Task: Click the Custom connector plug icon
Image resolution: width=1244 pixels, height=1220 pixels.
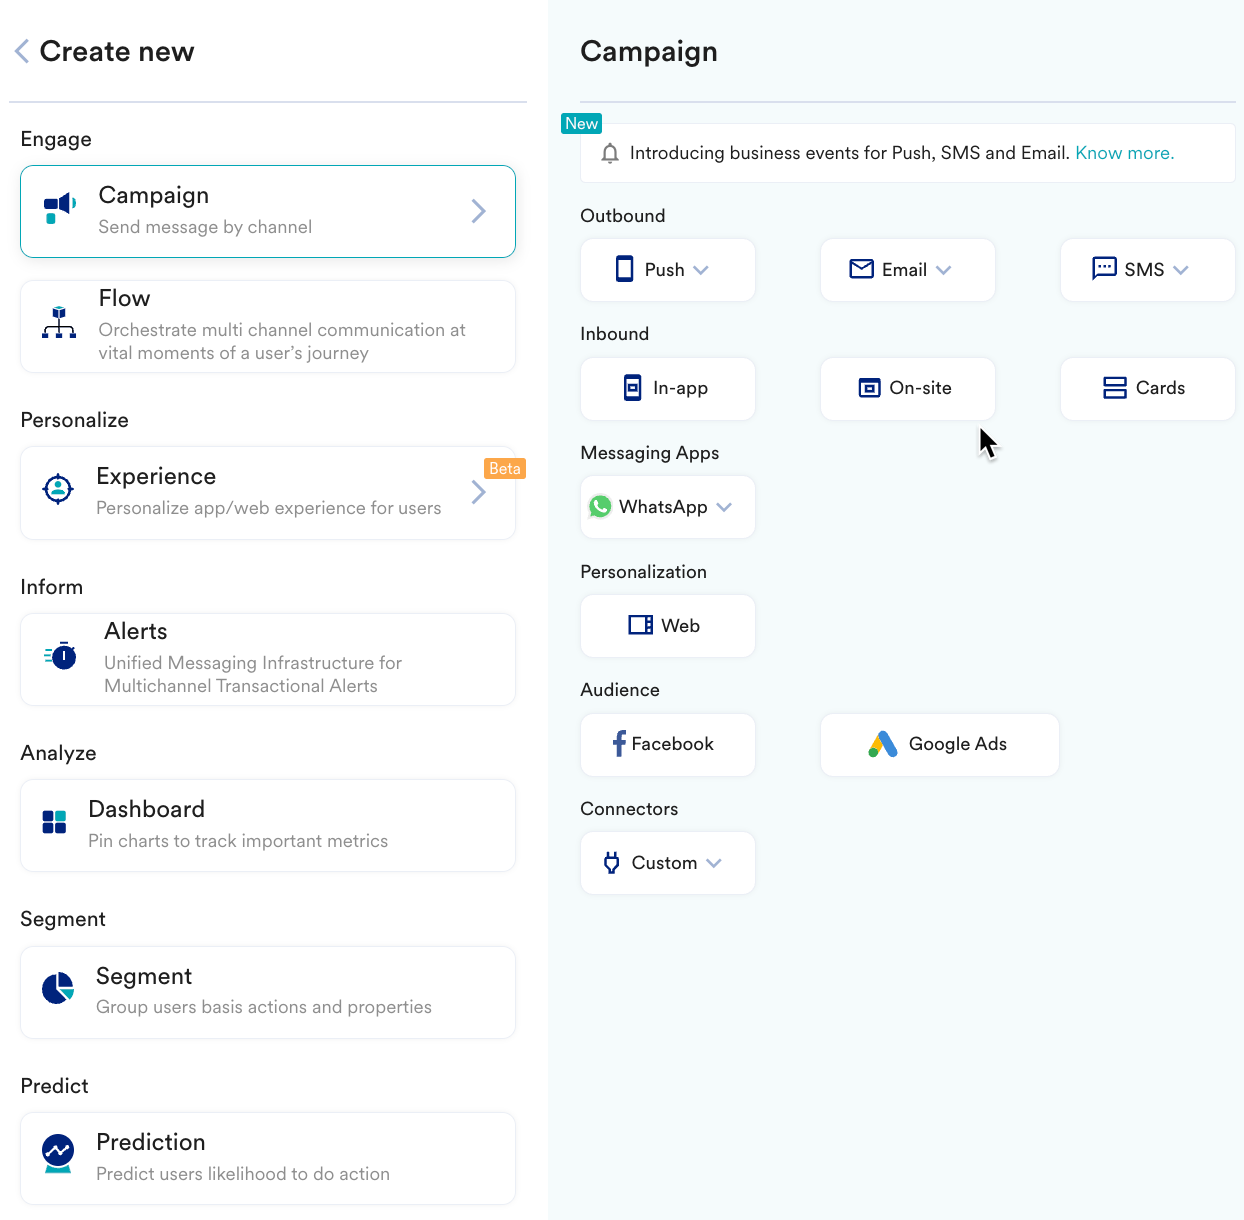Action: (611, 863)
